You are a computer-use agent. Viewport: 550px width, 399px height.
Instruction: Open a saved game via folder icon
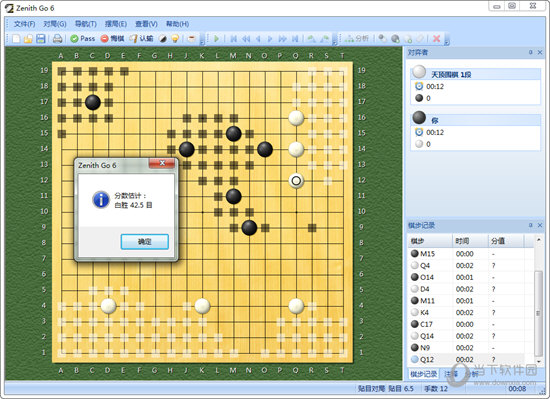pos(28,39)
